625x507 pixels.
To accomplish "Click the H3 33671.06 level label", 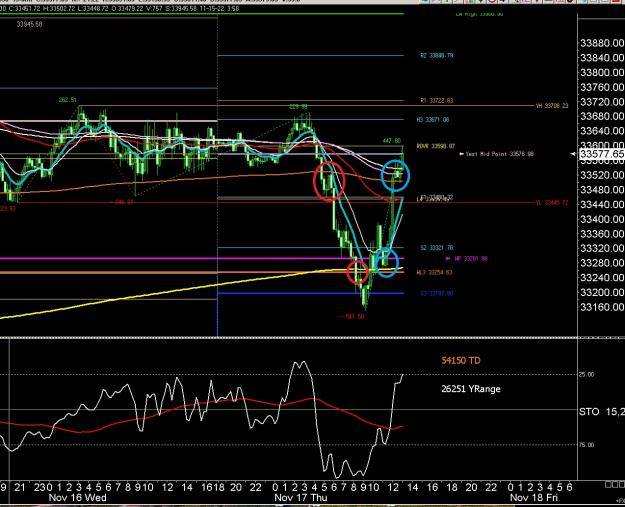I will click(x=432, y=120).
